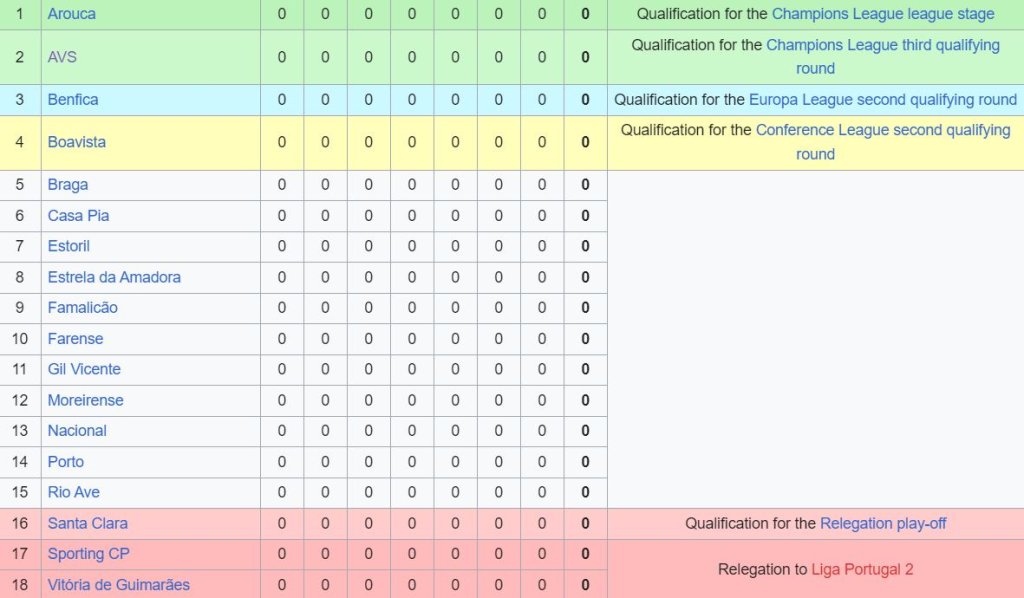
Task: Click the AVS team link
Action: tap(62, 57)
